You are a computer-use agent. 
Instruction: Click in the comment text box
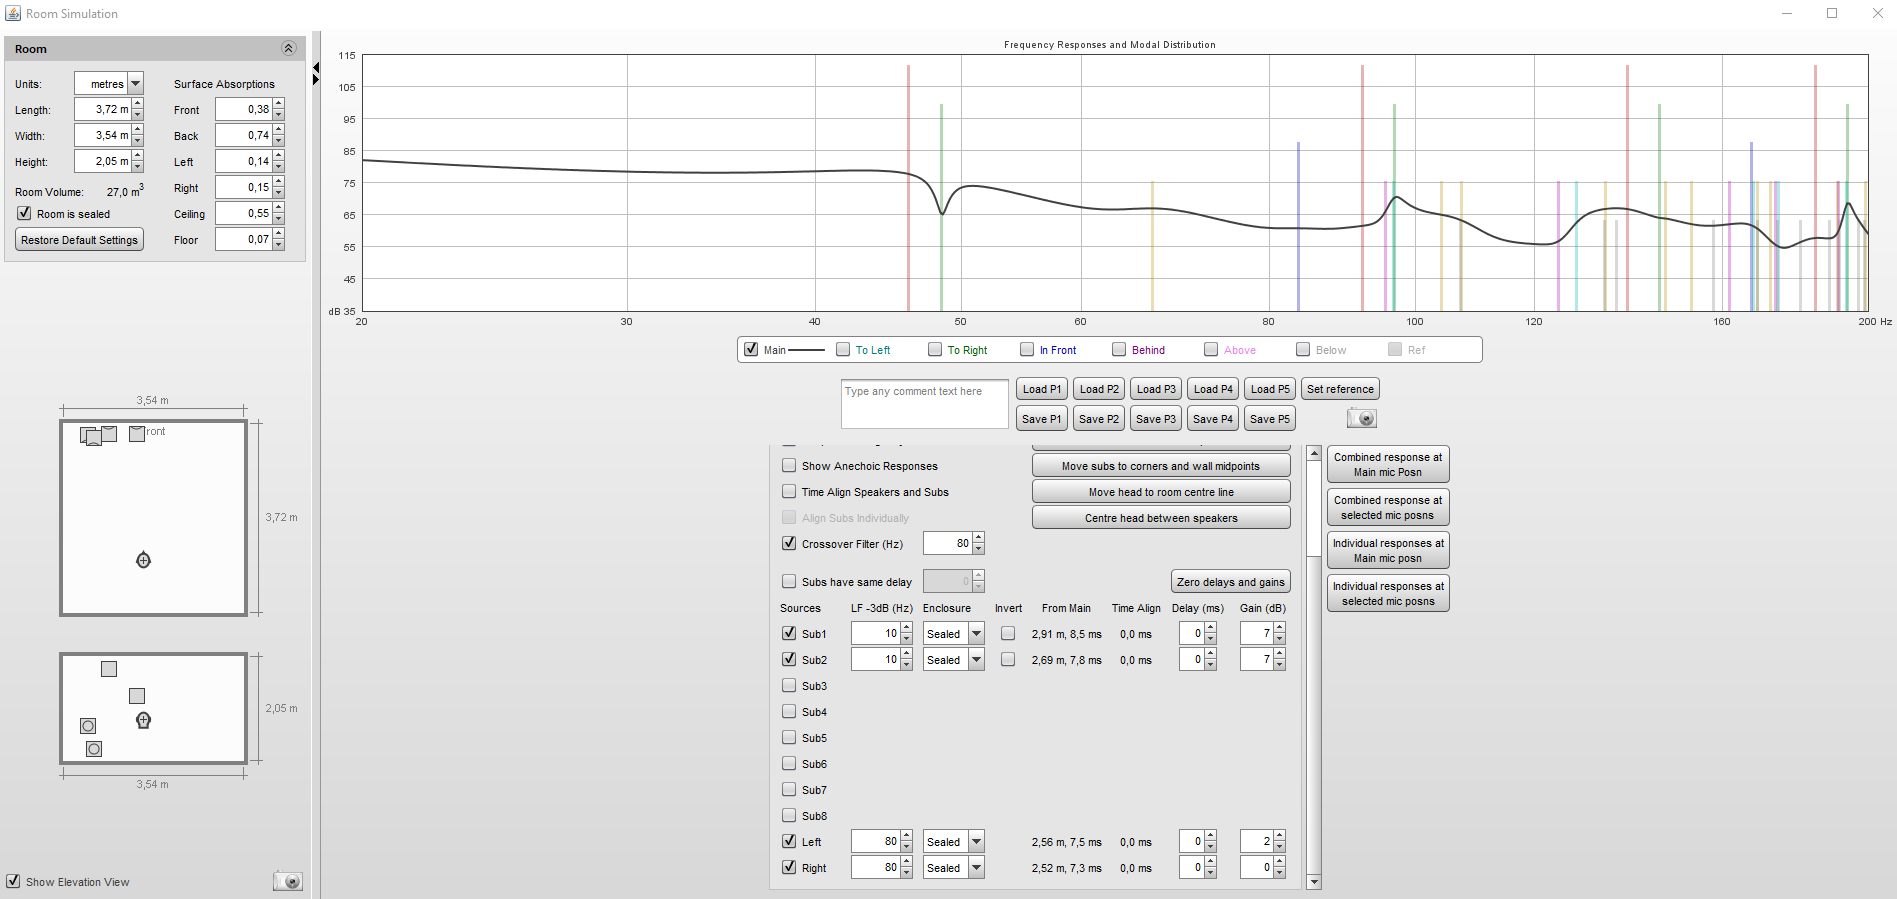(925, 404)
